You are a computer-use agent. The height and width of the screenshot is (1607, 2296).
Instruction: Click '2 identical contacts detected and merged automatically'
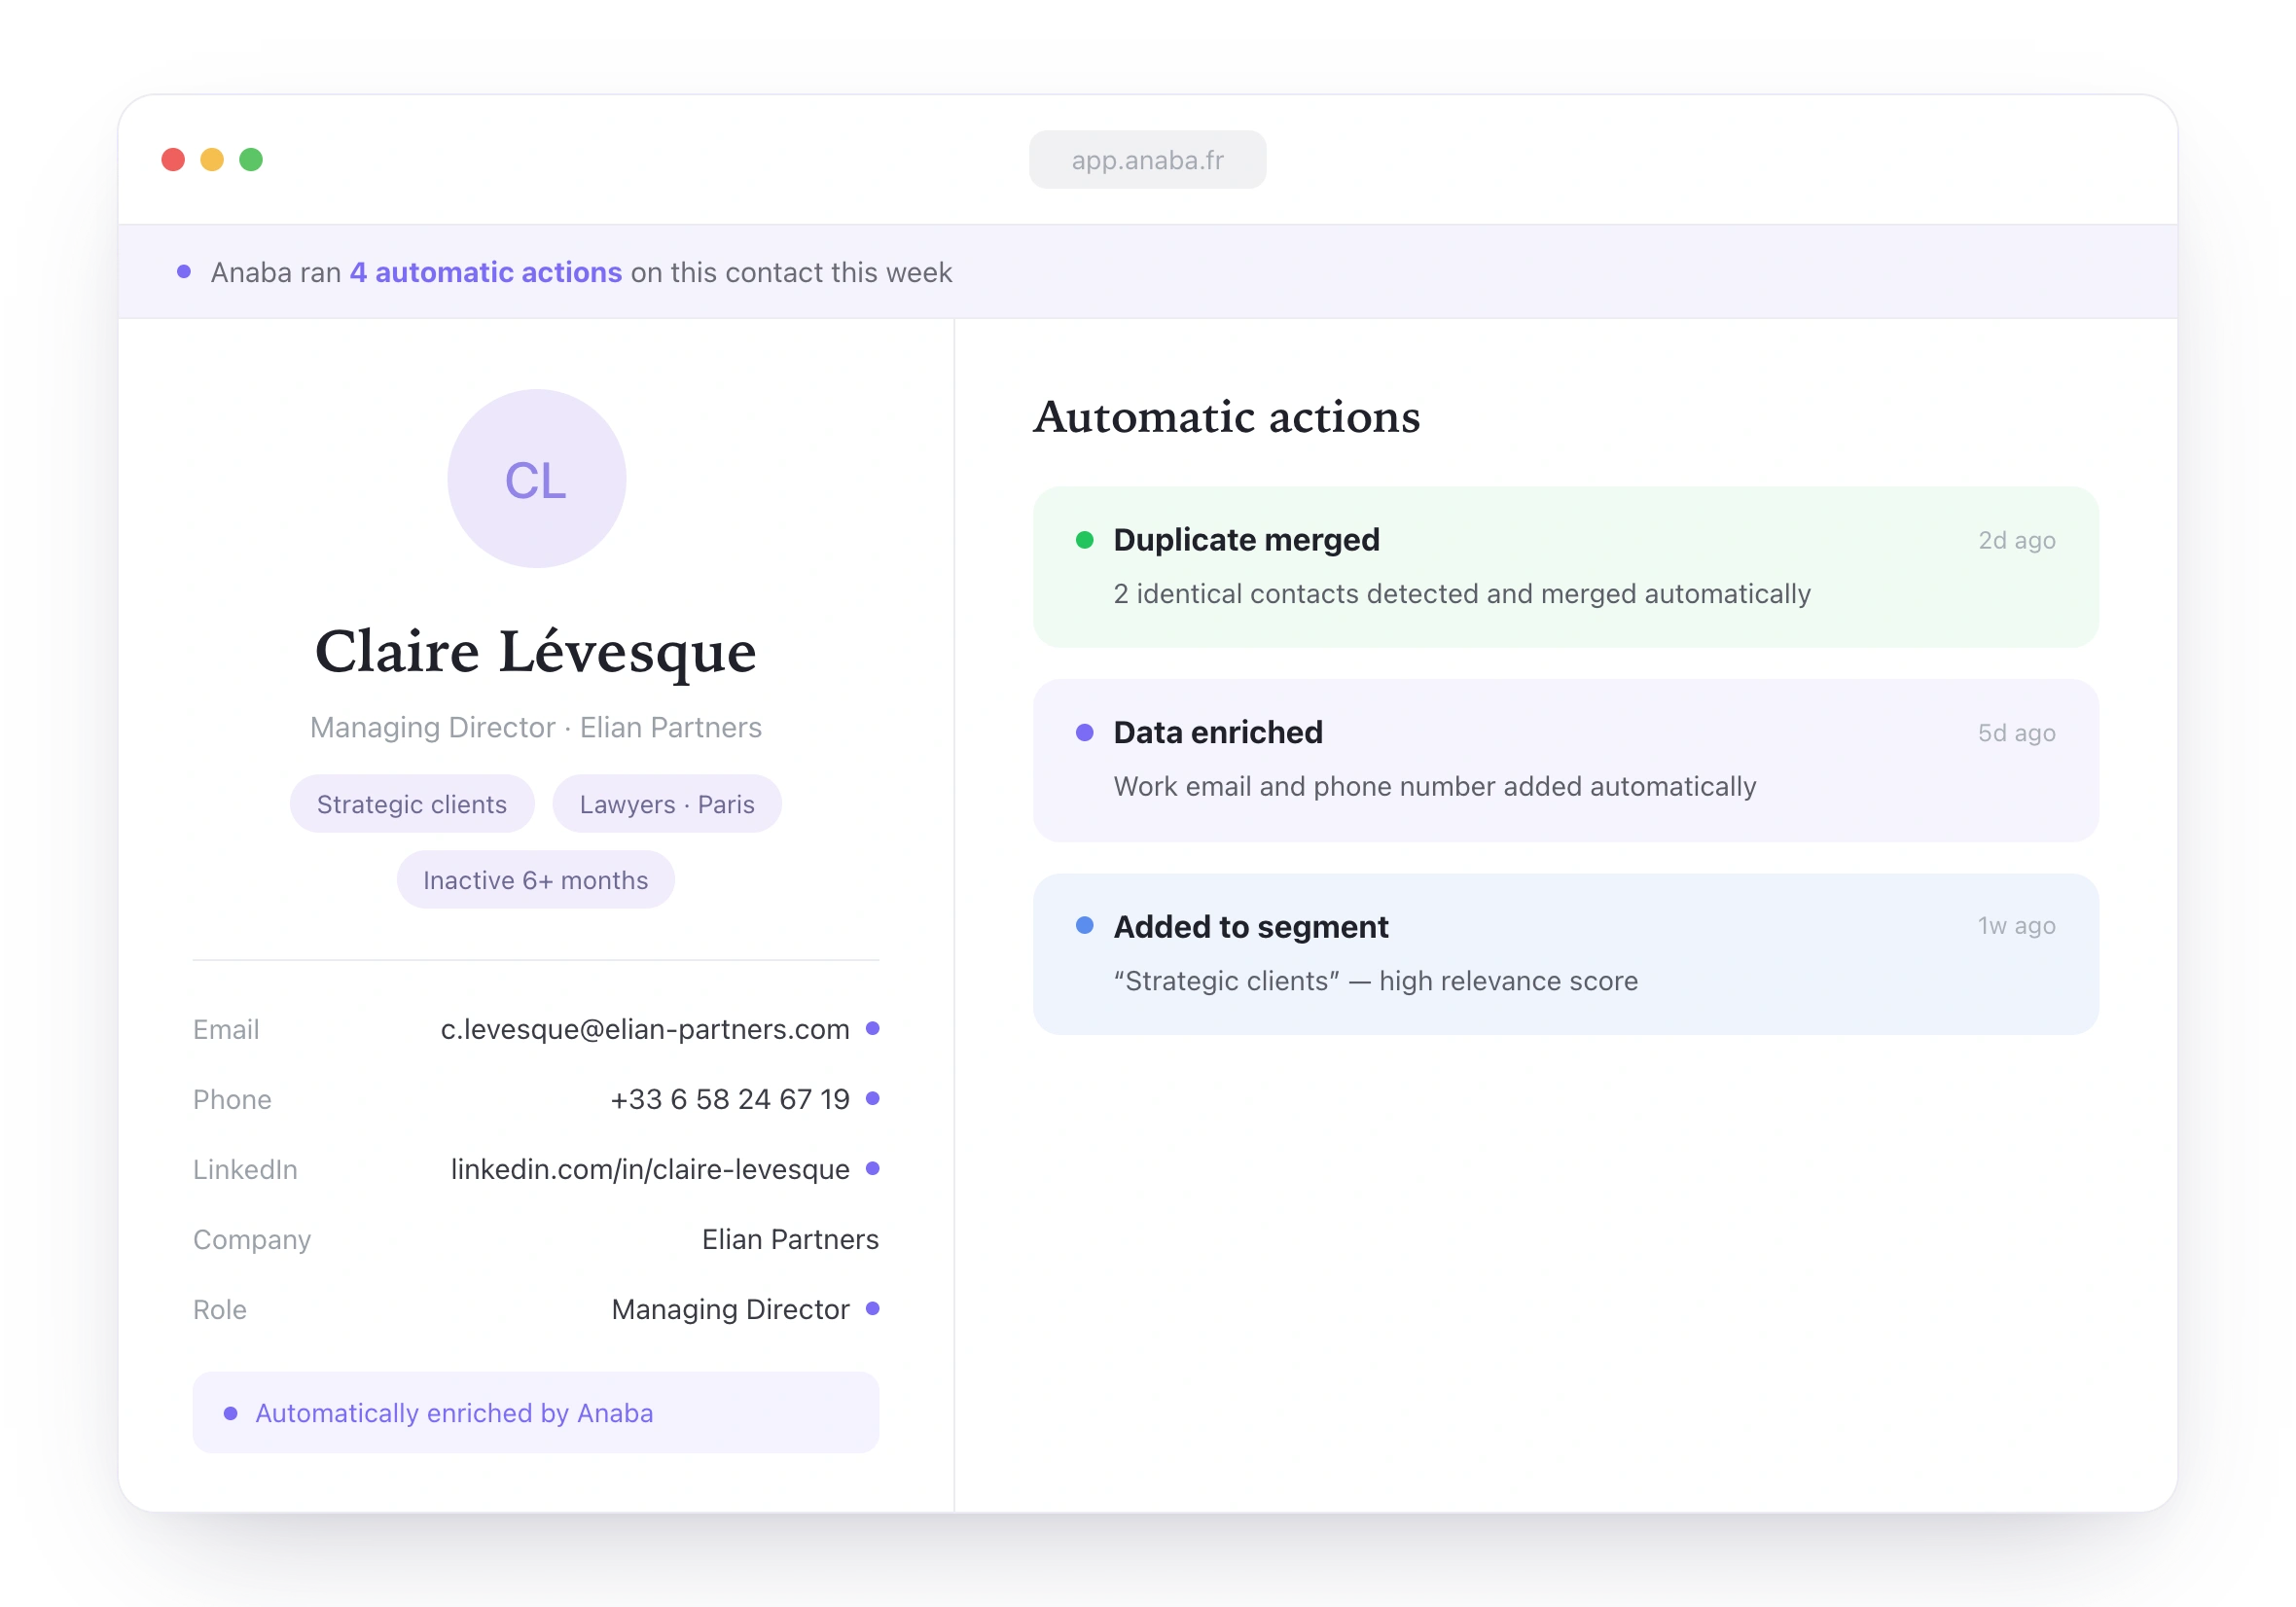pos(1462,594)
